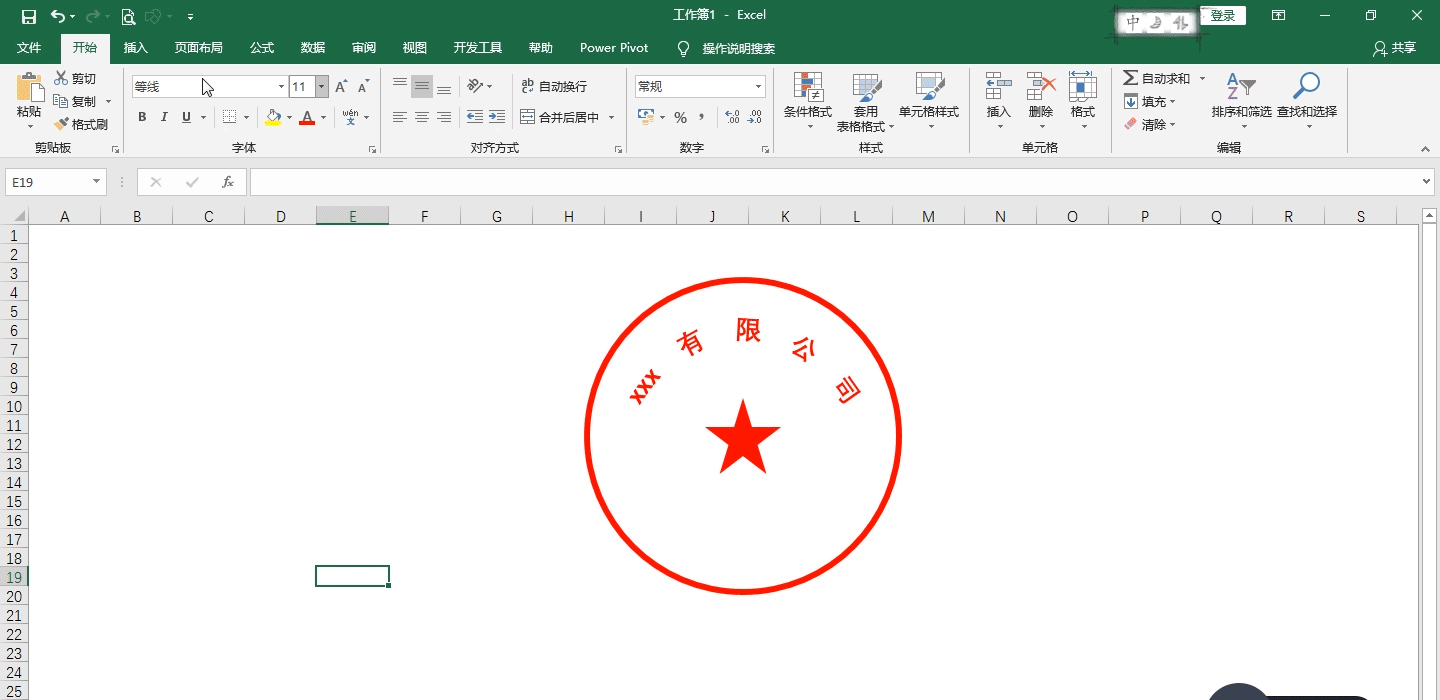Toggle Italic formatting

pos(164,117)
